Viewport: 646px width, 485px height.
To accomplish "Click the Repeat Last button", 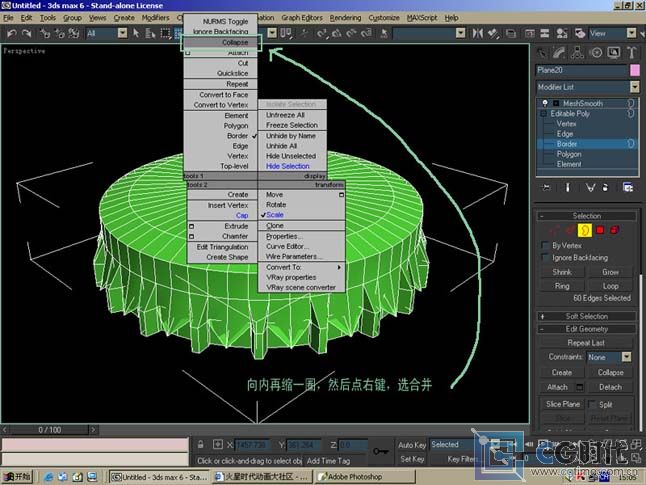I will click(x=586, y=343).
